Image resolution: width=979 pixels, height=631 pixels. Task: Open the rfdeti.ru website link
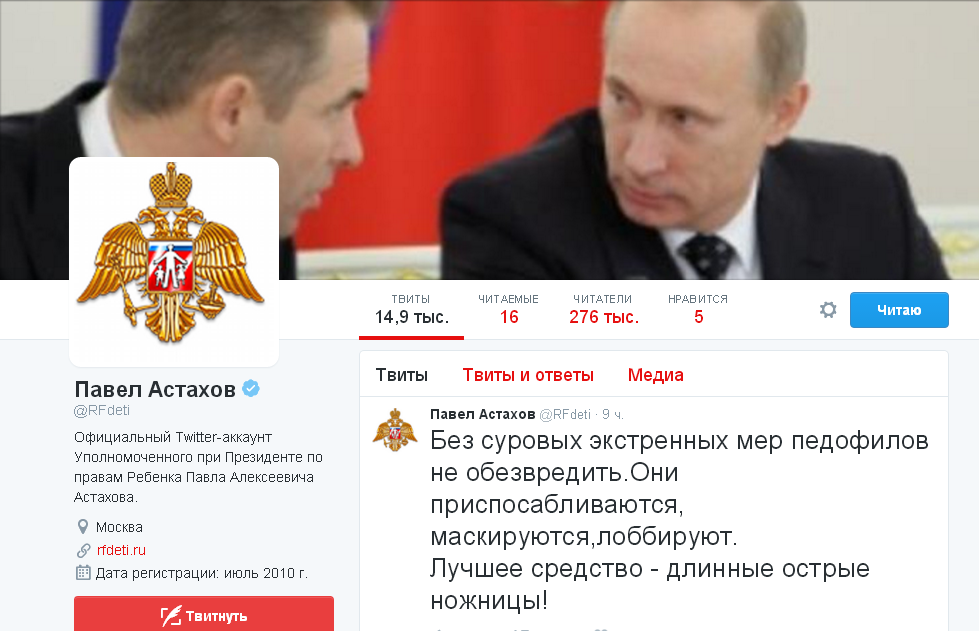[x=121, y=550]
